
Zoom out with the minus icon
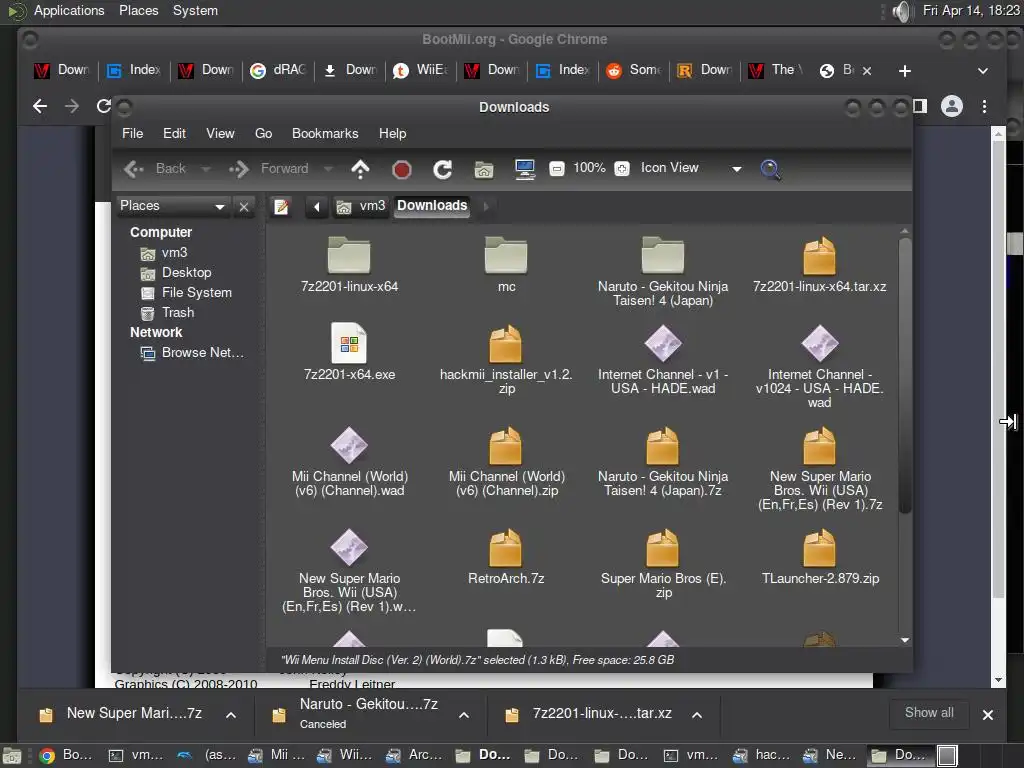(557, 169)
